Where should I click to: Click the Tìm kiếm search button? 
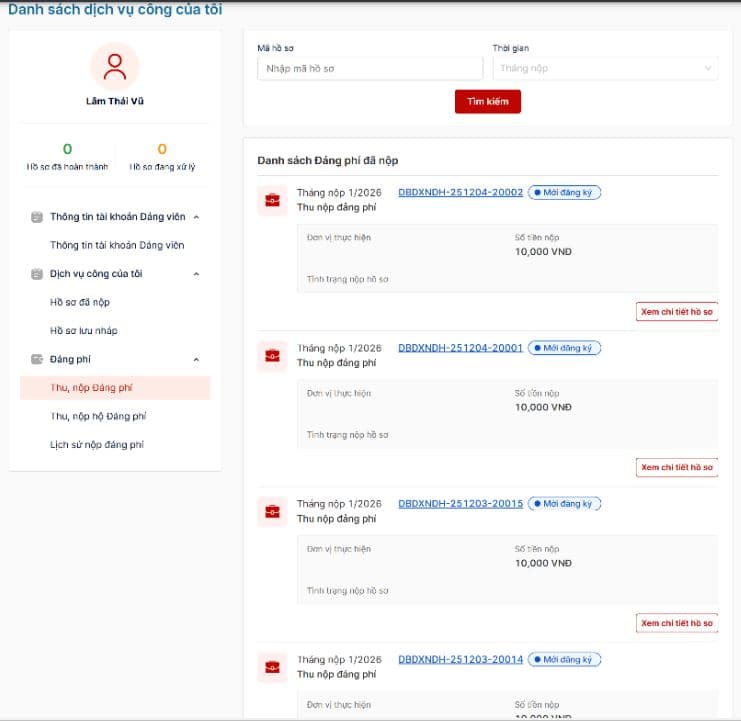click(488, 102)
